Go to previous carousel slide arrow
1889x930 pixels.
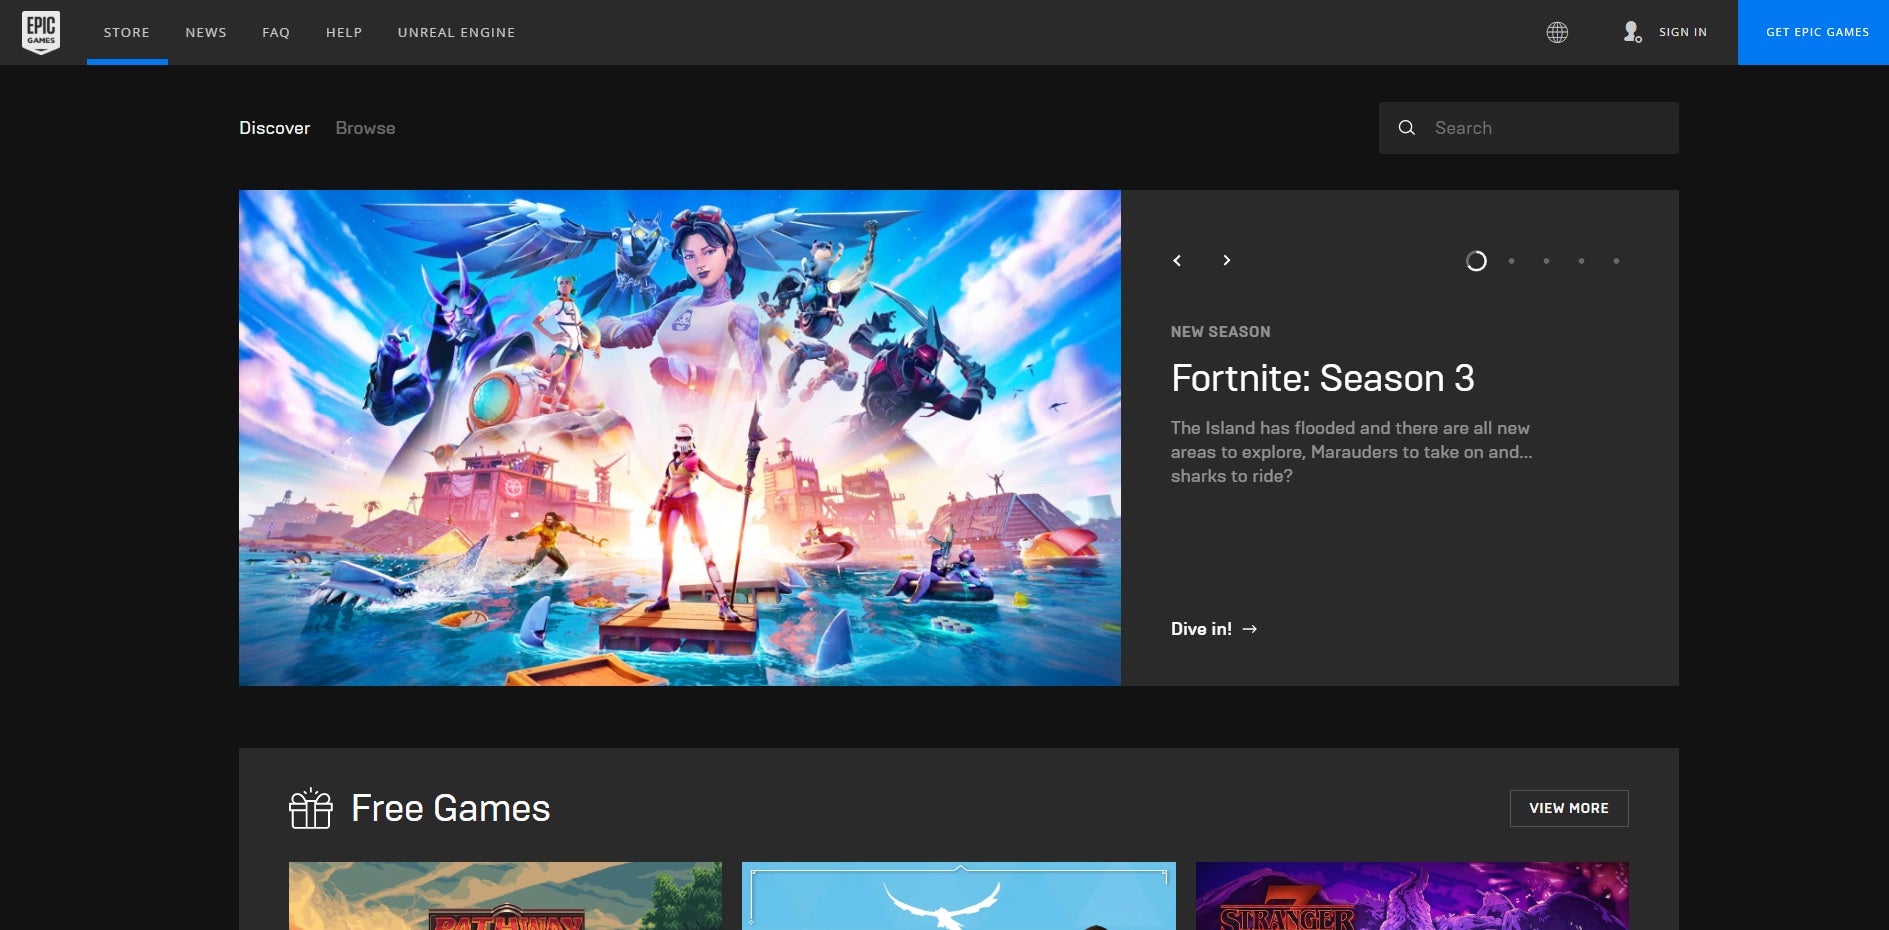pos(1177,261)
